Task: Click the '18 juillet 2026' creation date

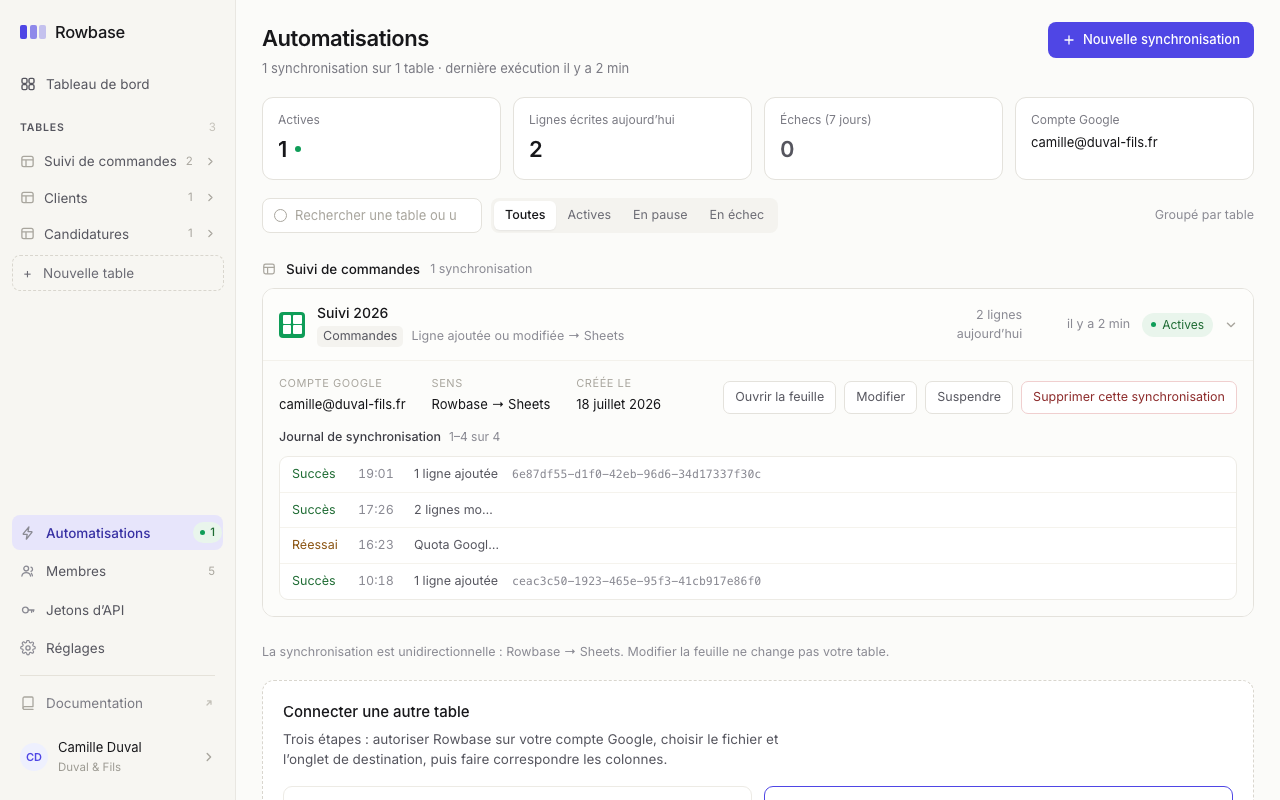Action: point(618,404)
